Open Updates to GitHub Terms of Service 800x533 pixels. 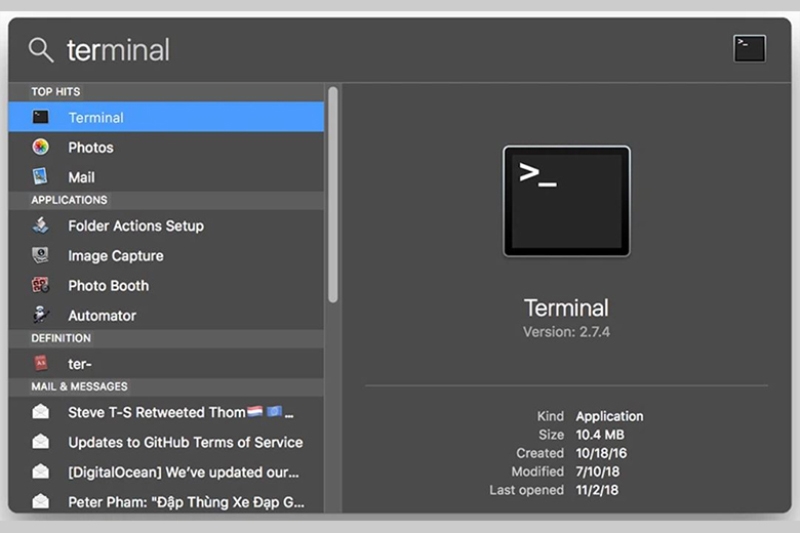[166, 442]
